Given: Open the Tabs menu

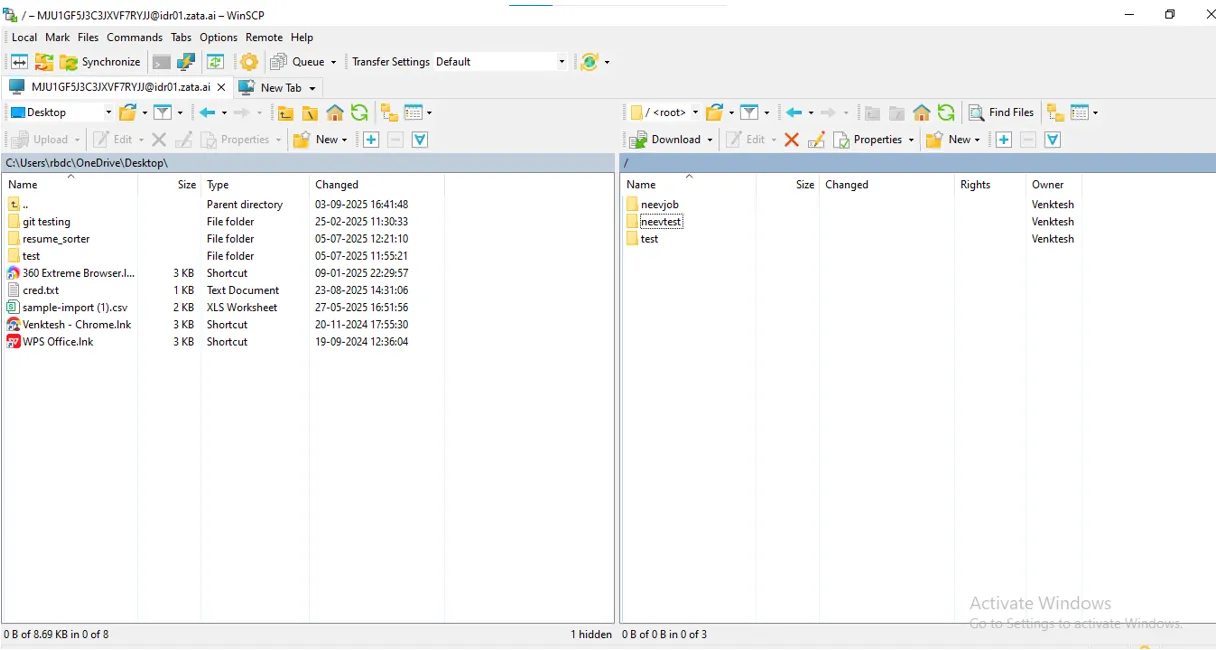Looking at the screenshot, I should click(181, 37).
